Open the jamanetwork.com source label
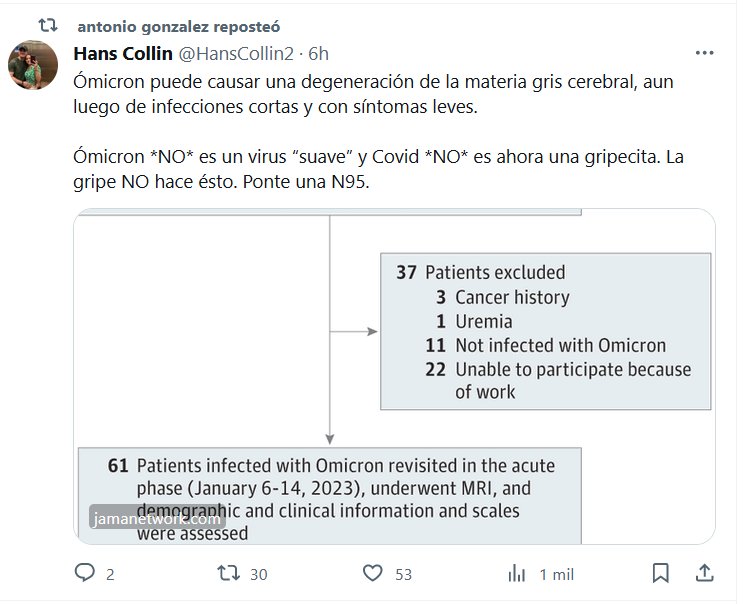 point(156,519)
